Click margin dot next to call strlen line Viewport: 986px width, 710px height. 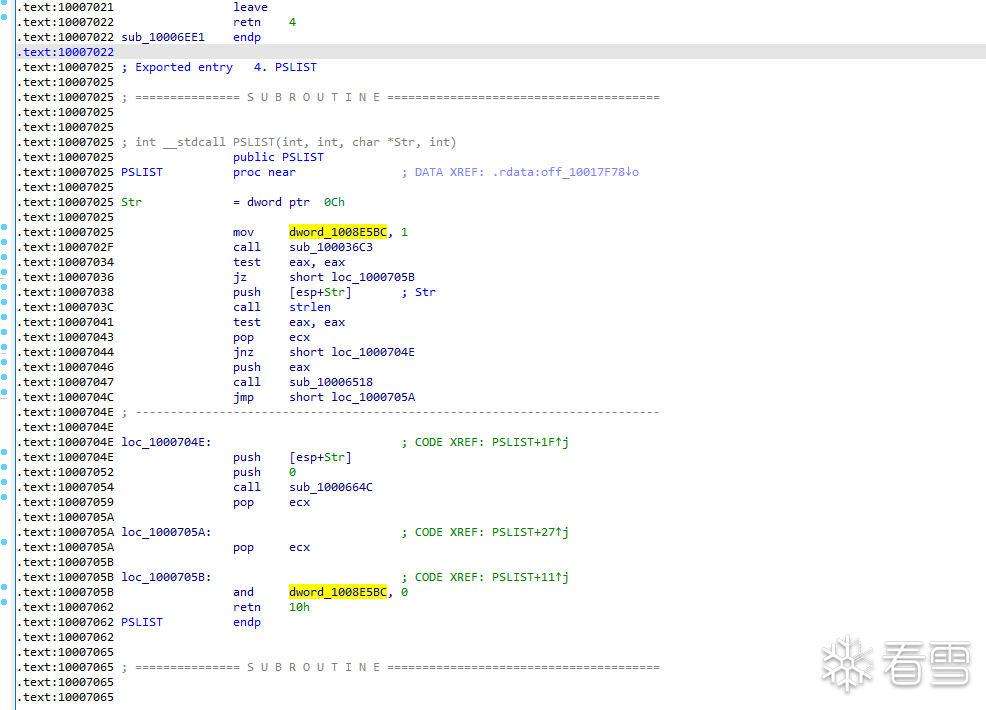[x=4, y=307]
